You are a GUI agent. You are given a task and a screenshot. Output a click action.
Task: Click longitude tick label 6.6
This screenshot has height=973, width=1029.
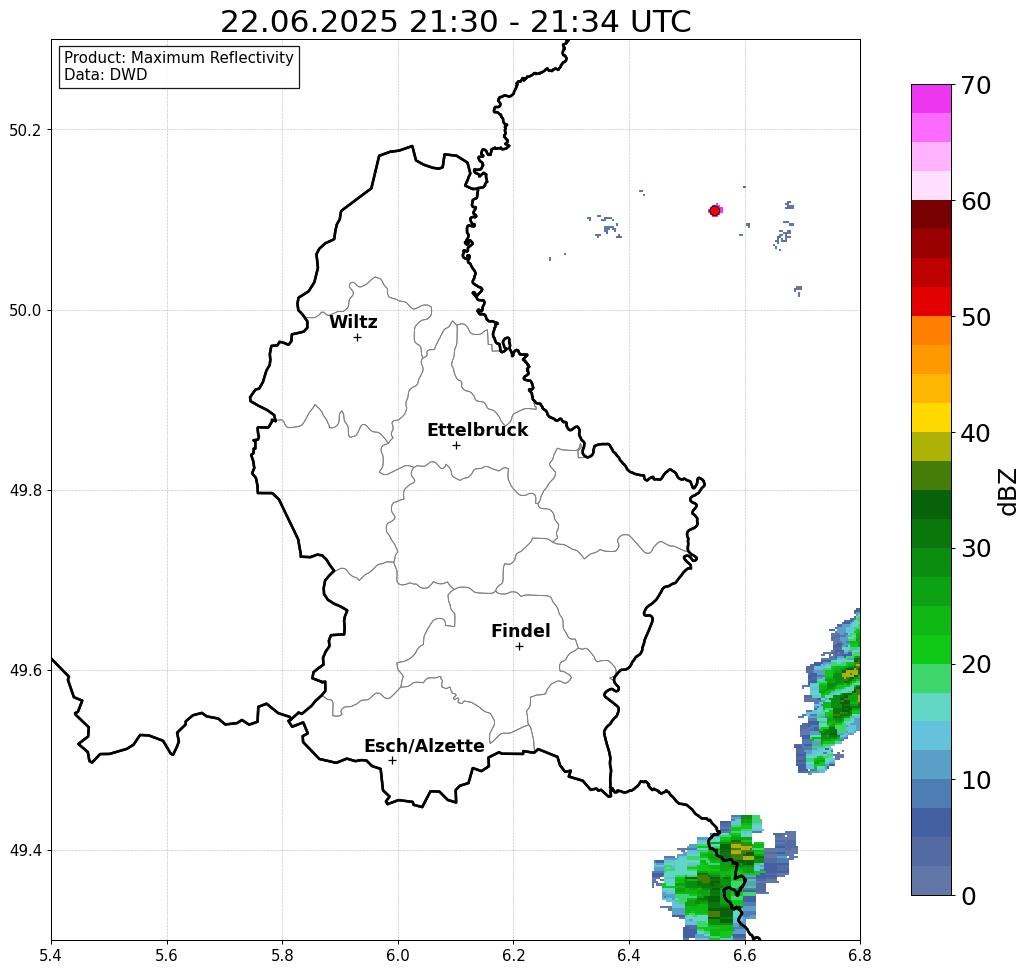coord(745,955)
